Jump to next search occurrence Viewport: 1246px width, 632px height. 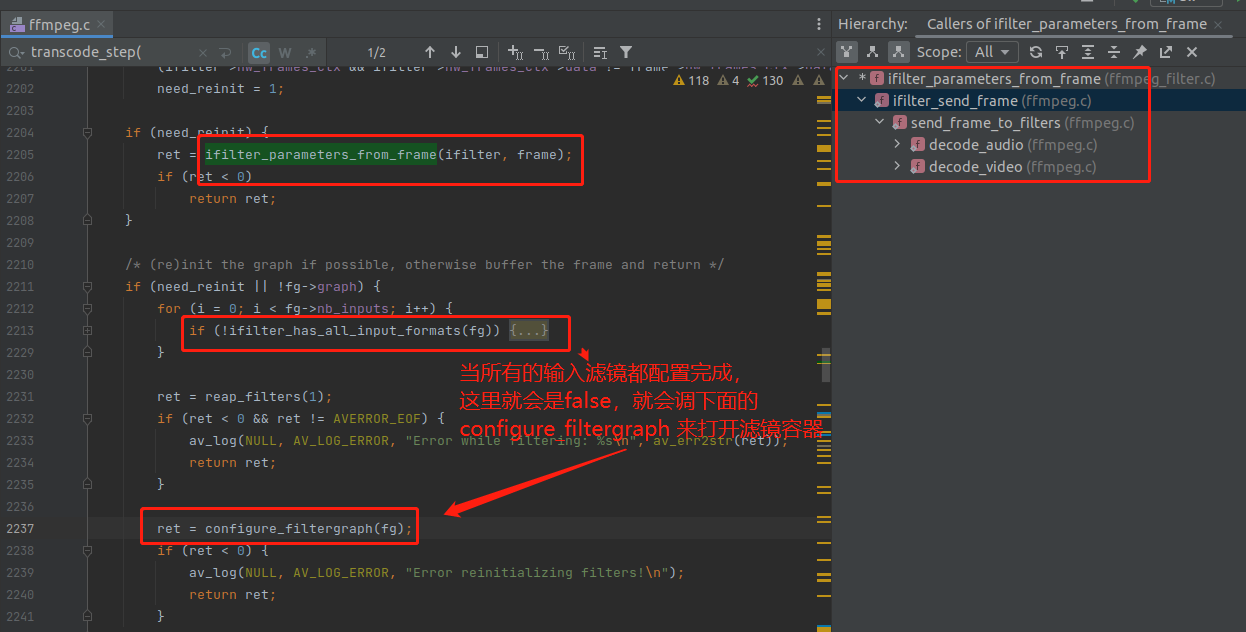click(x=456, y=52)
